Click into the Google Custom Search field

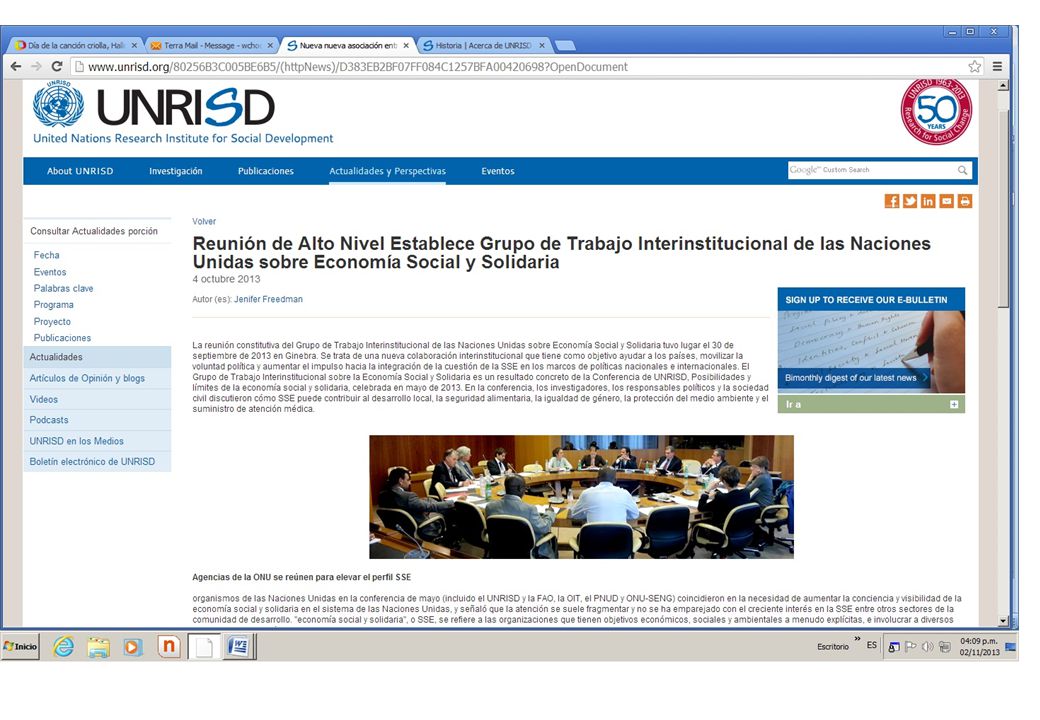click(x=872, y=170)
